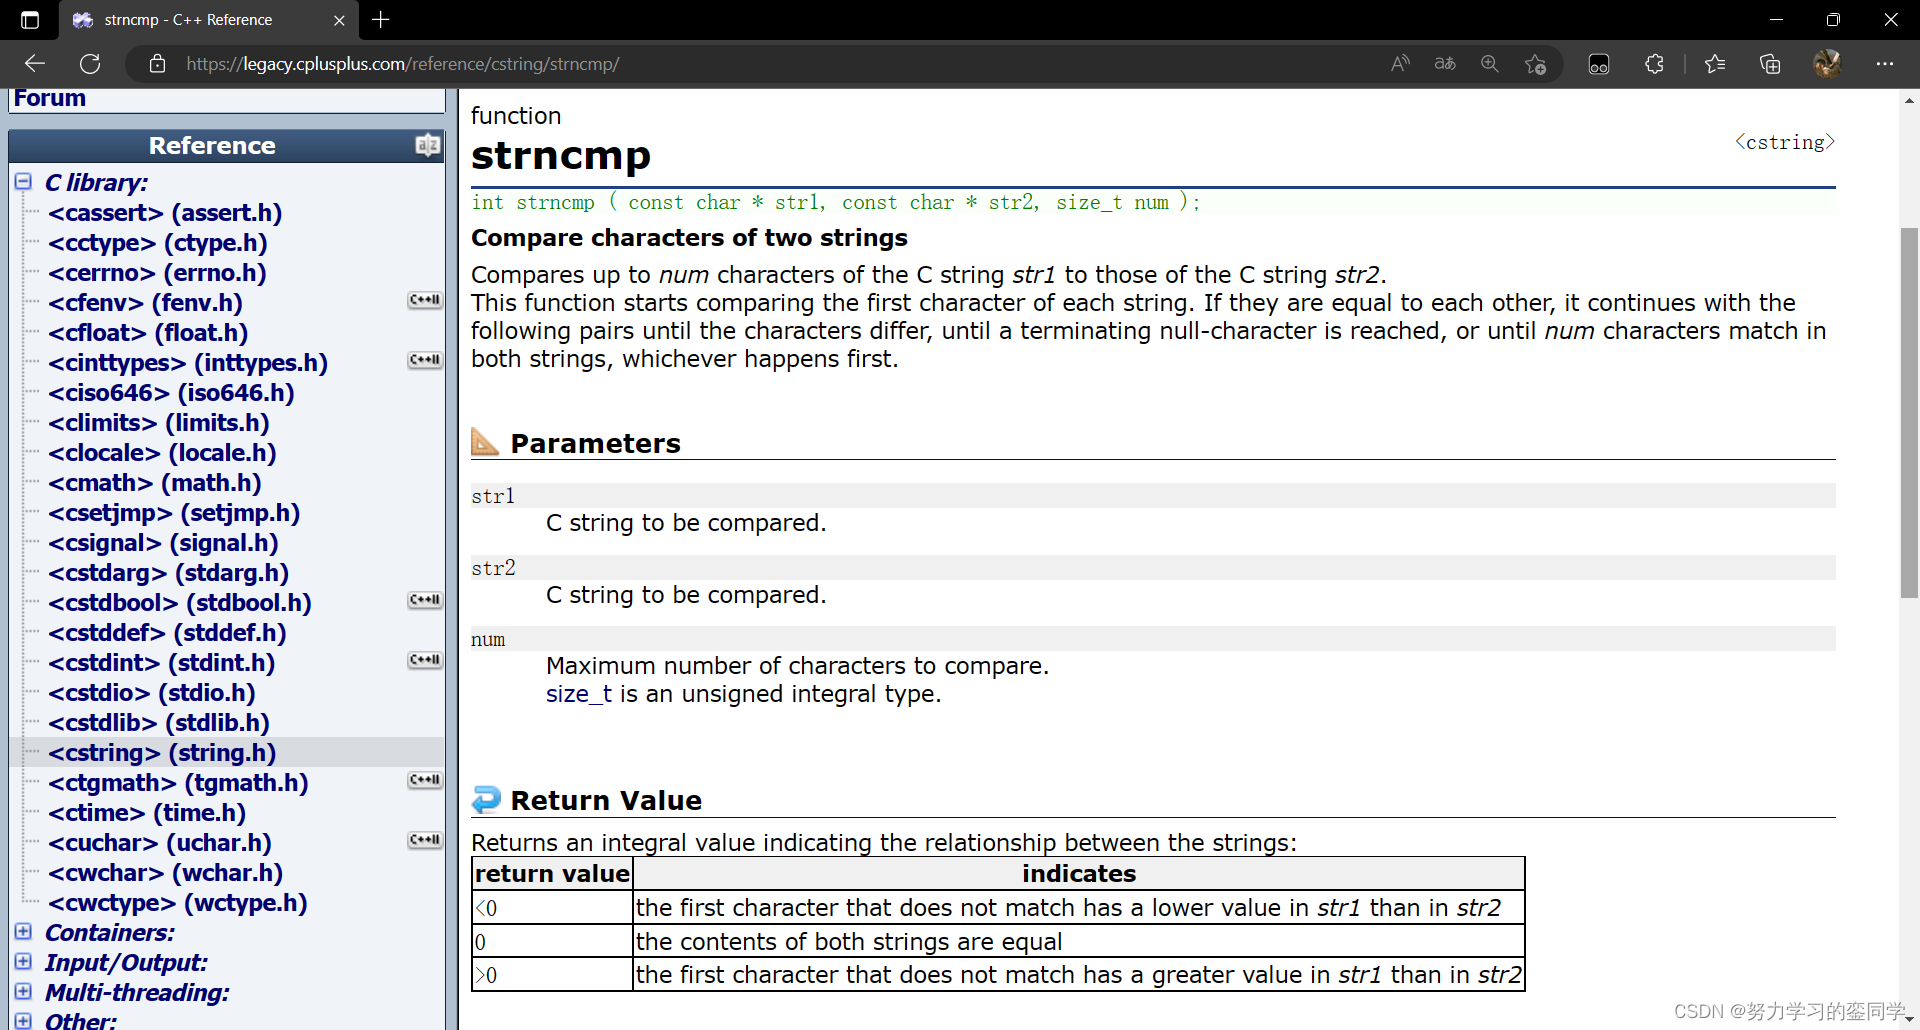Click the C++11 badge beside cstdint
1920x1030 pixels.
tap(425, 660)
